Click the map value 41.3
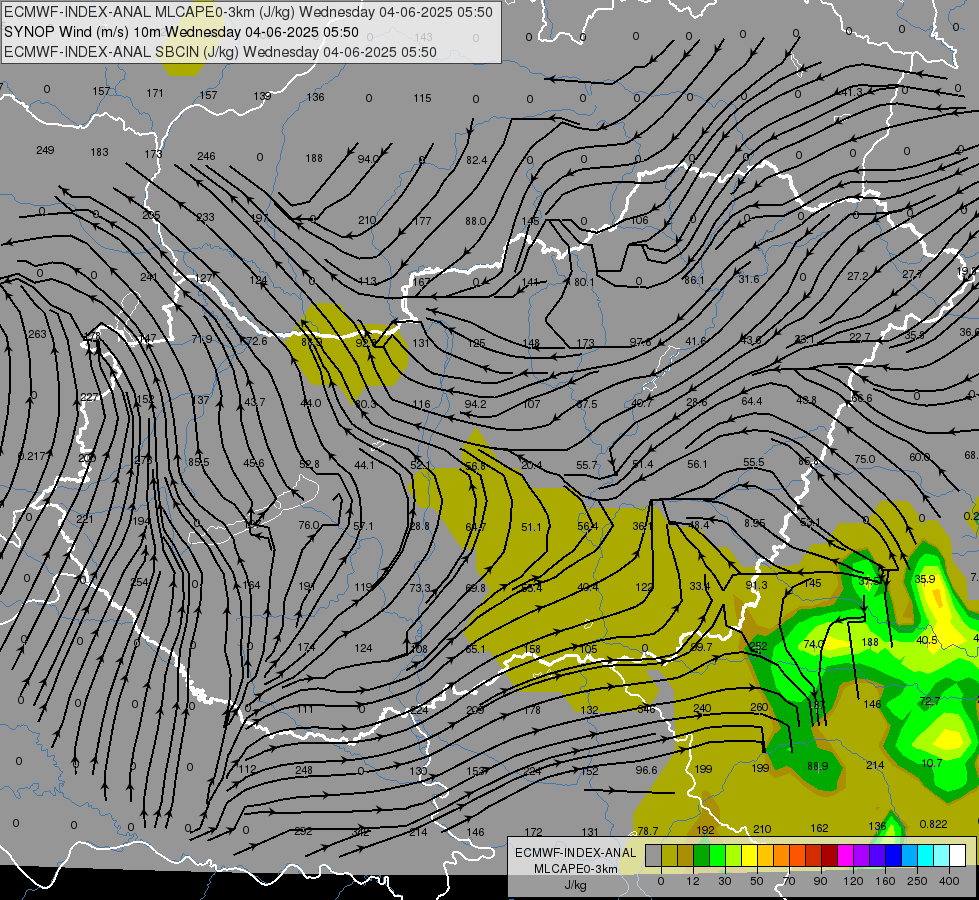This screenshot has width=979, height=900. pyautogui.click(x=852, y=92)
